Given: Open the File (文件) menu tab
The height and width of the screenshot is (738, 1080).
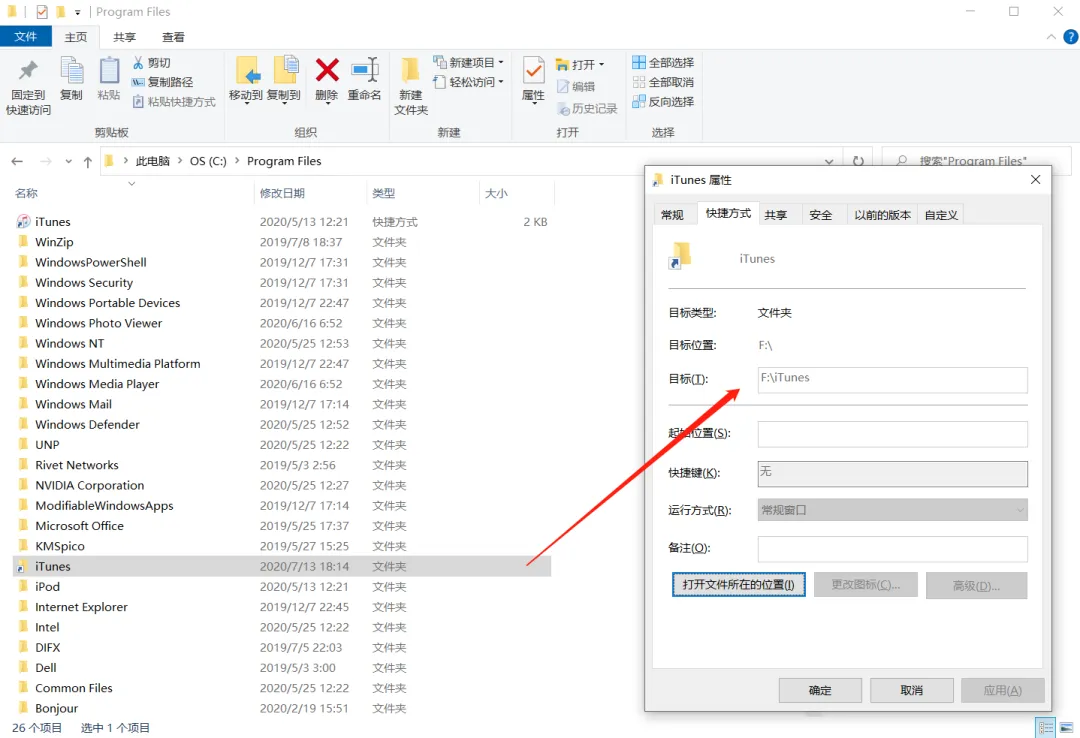Looking at the screenshot, I should 25,37.
